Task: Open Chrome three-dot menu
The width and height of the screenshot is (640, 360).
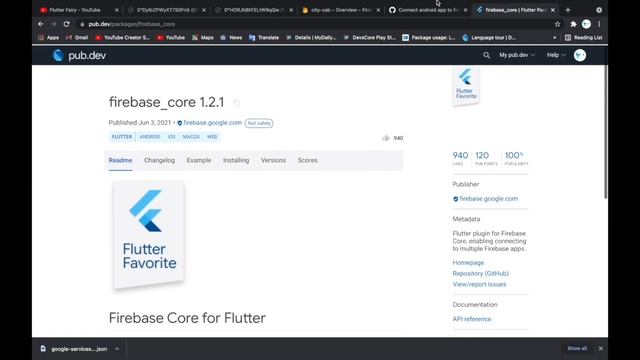Action: [x=599, y=24]
